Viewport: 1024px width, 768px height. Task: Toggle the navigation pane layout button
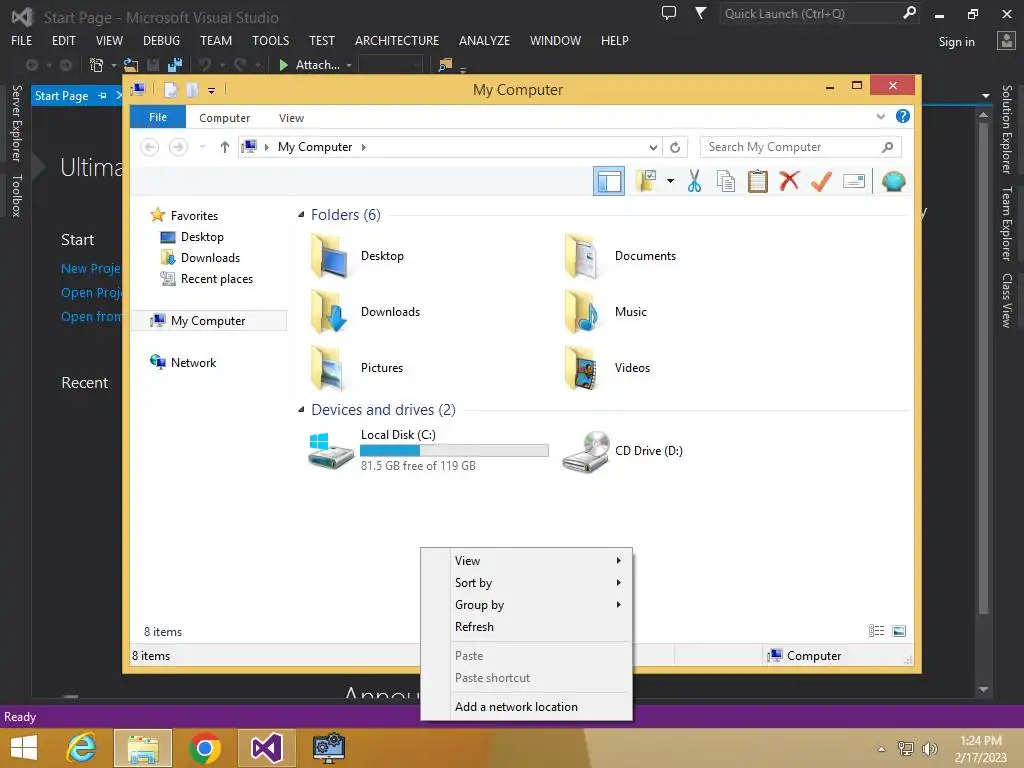(x=609, y=182)
